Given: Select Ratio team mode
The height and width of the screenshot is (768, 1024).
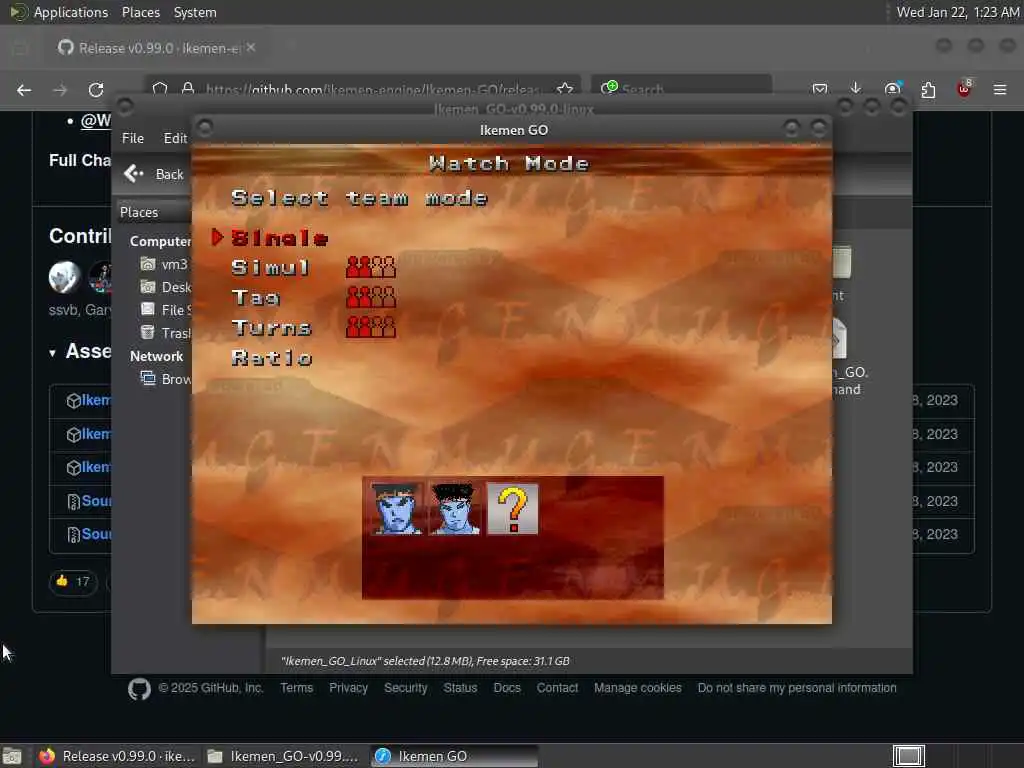Looking at the screenshot, I should [x=272, y=358].
